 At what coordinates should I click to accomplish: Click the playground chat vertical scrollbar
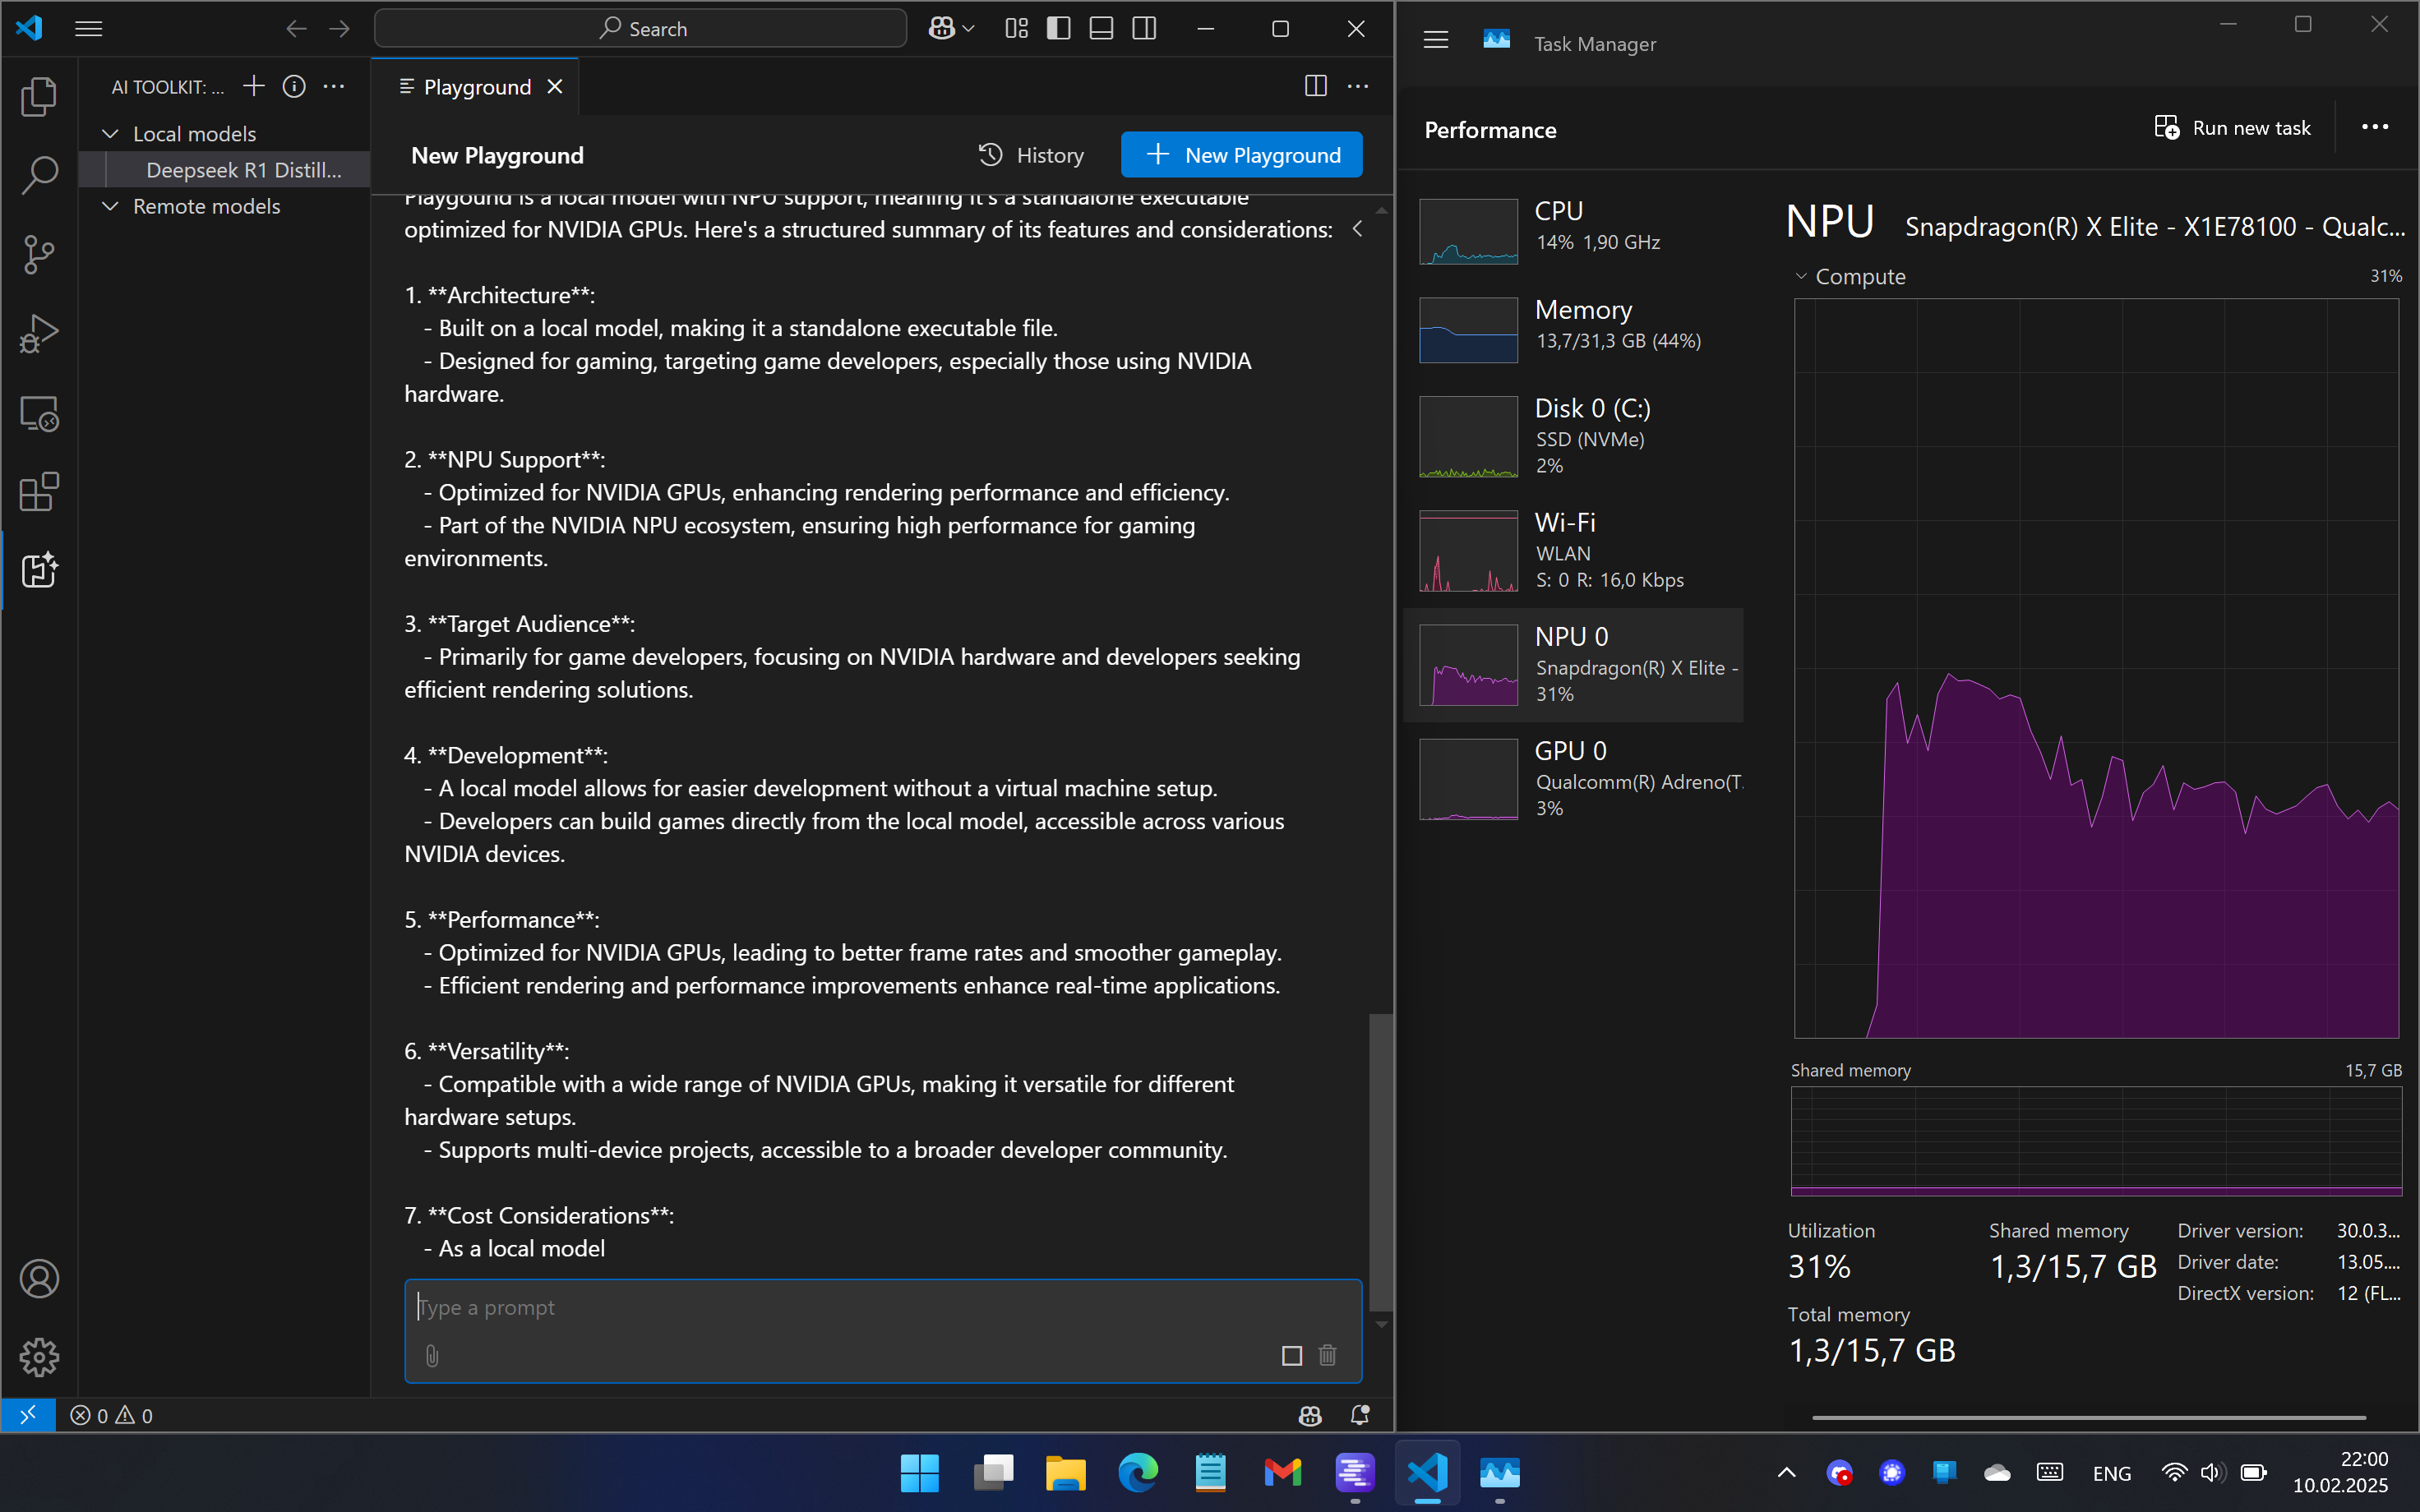[x=1381, y=1160]
